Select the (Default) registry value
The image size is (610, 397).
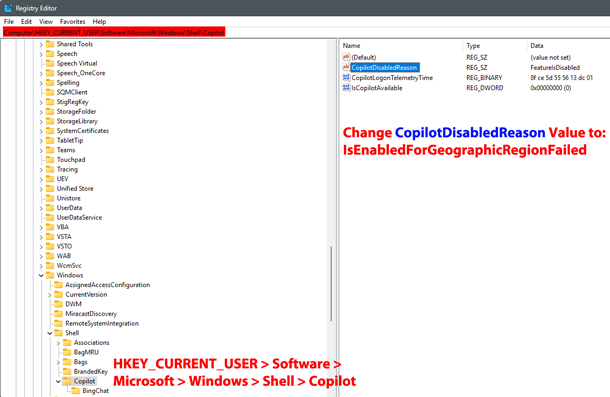(364, 58)
